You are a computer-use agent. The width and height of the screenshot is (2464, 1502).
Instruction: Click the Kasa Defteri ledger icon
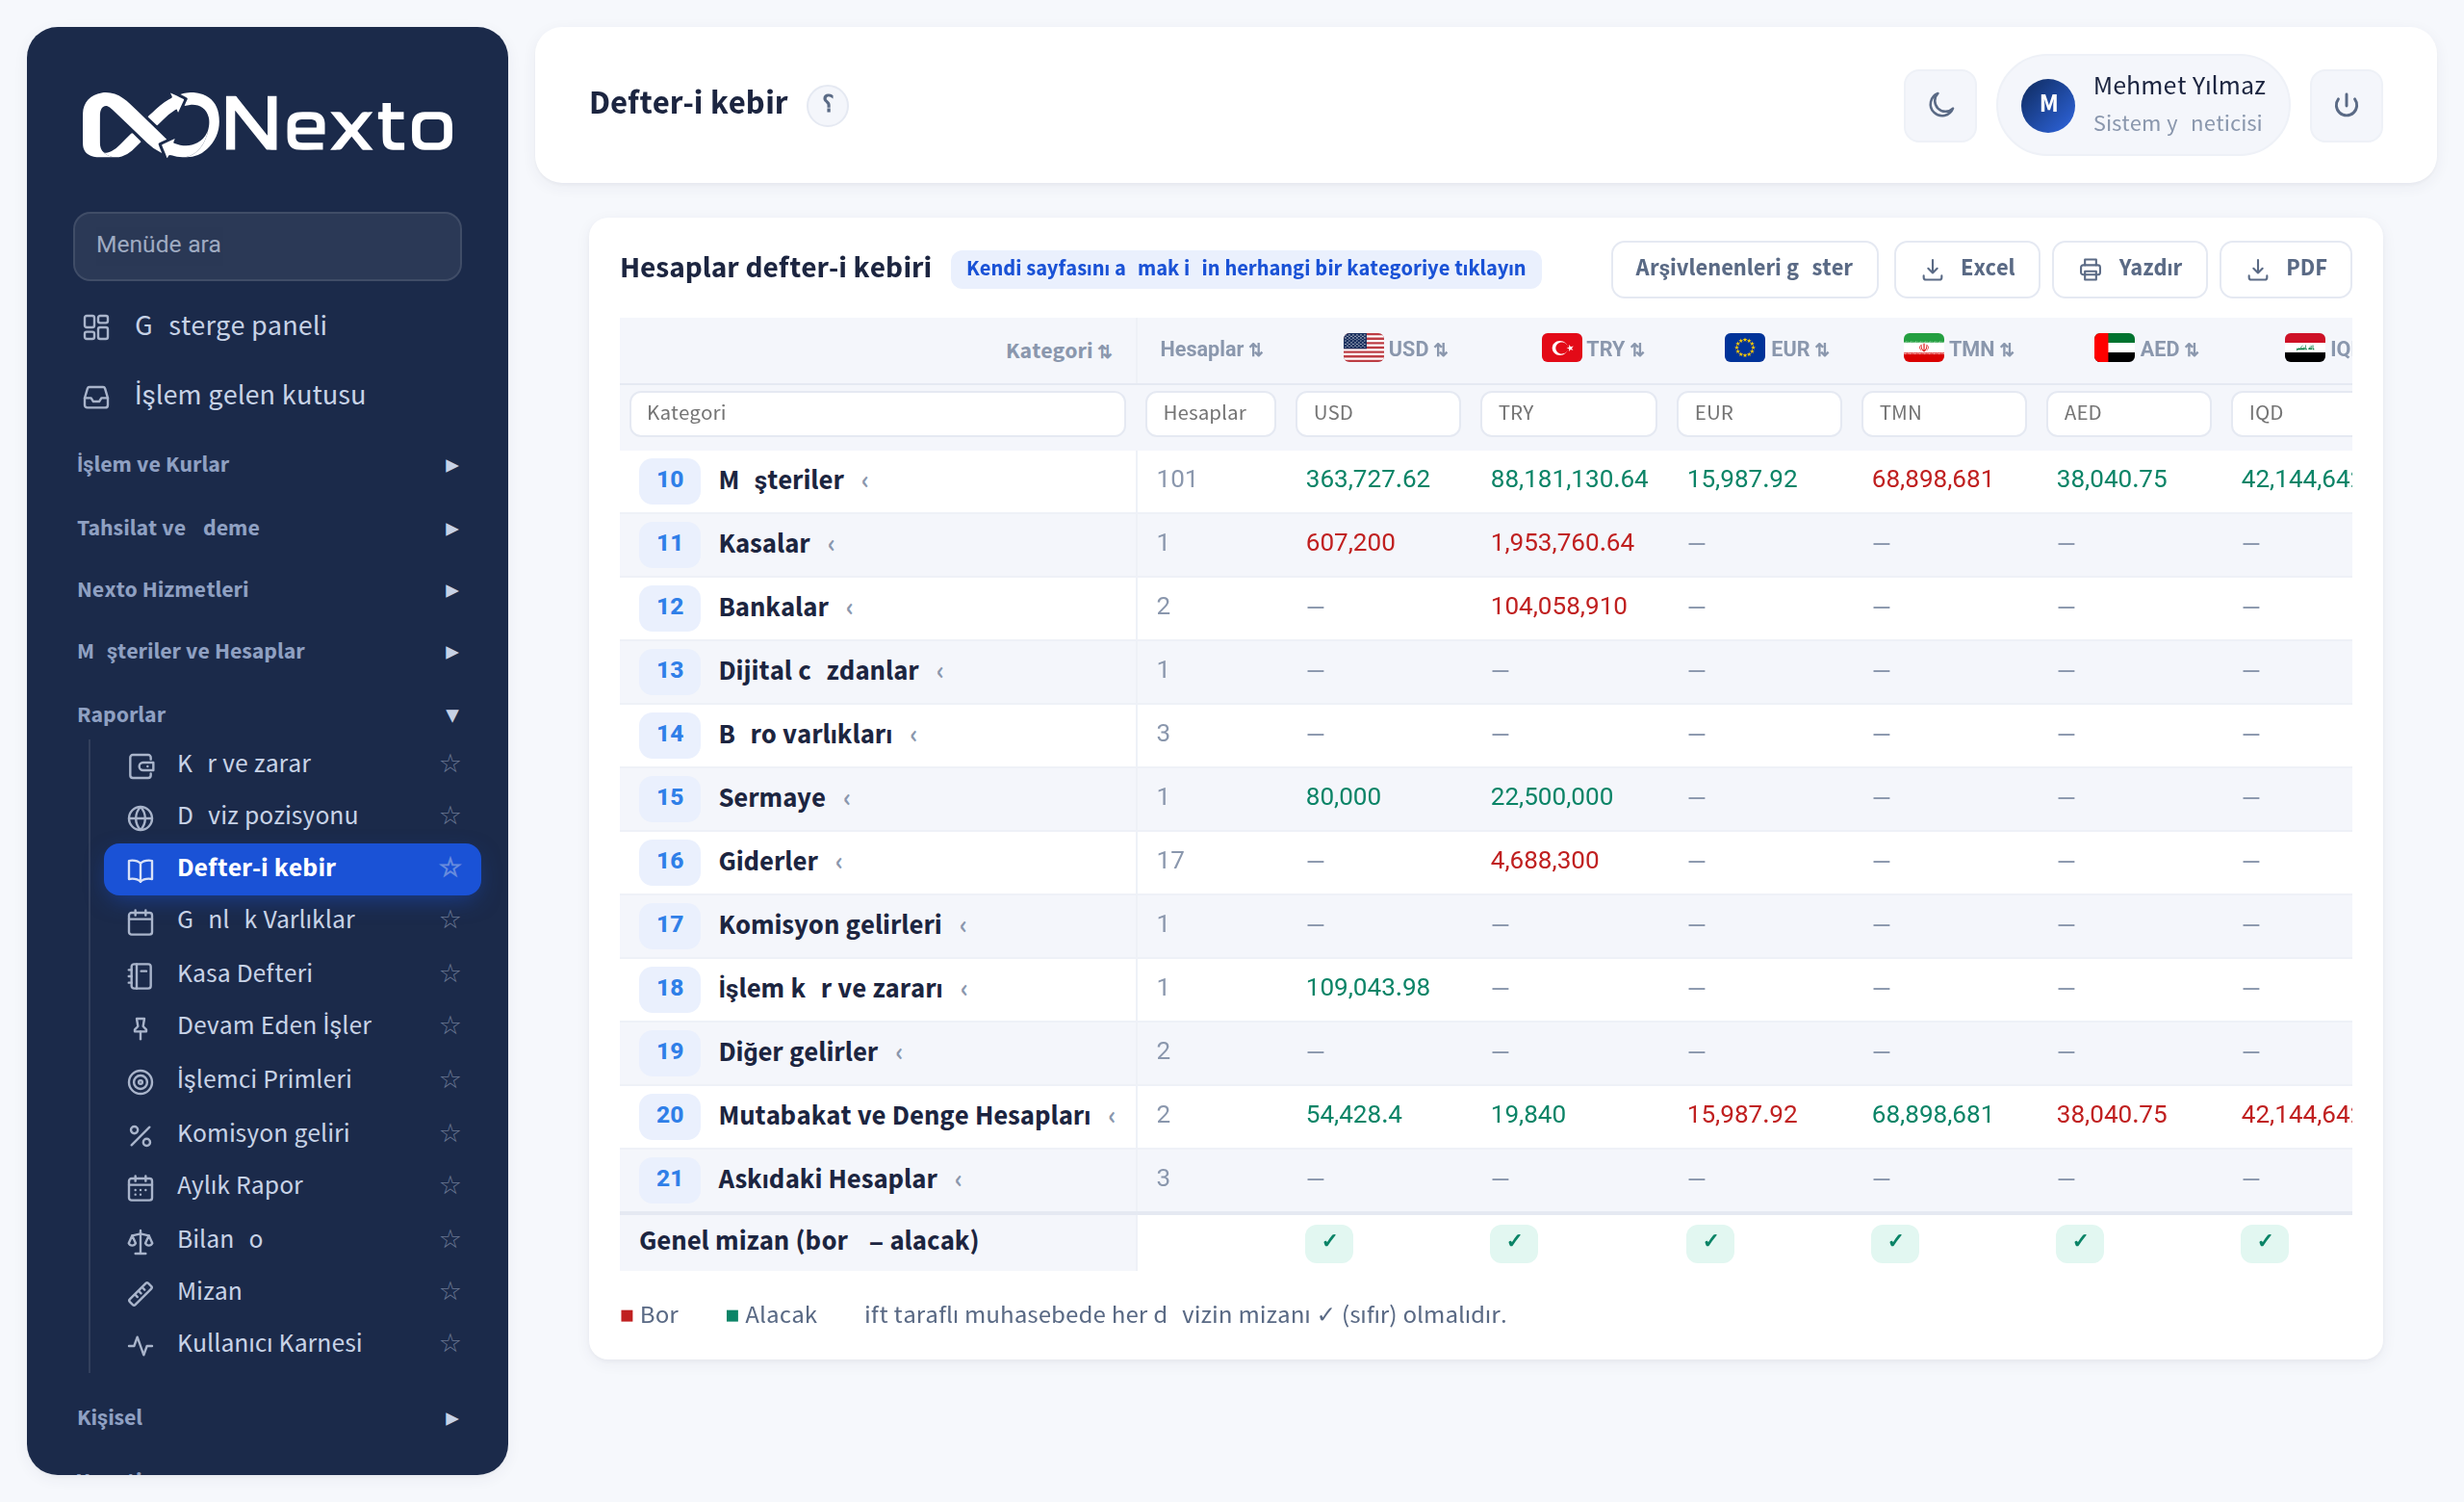[x=141, y=975]
